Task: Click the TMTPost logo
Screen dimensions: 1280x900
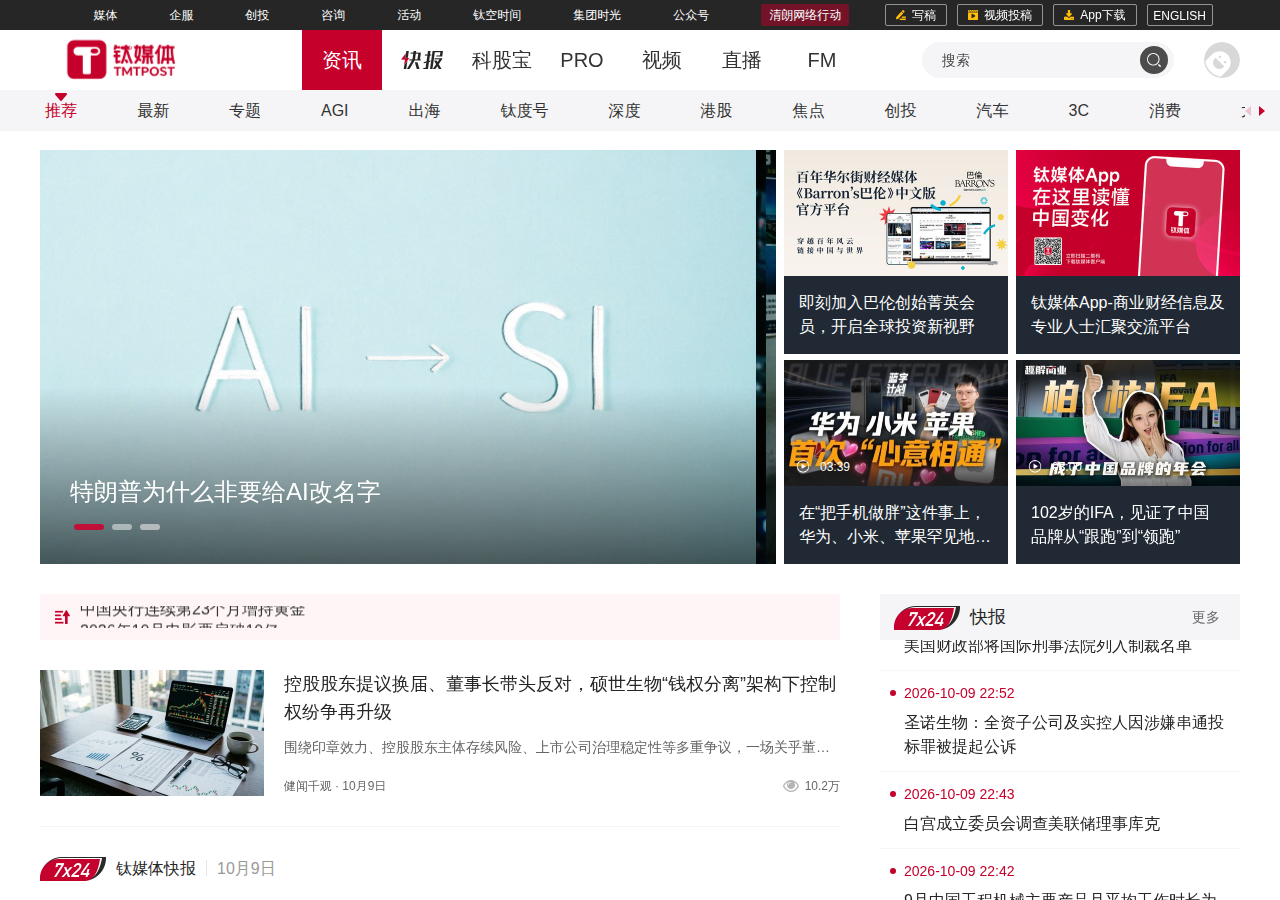Action: click(x=121, y=60)
